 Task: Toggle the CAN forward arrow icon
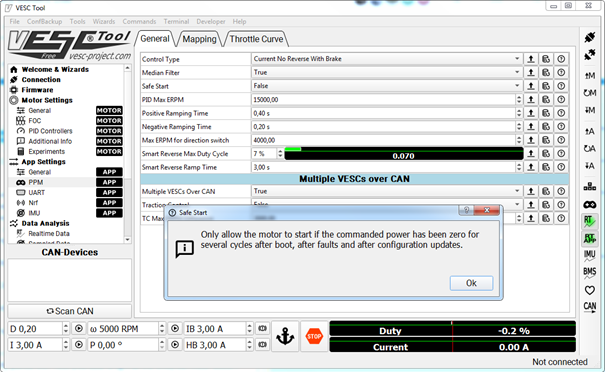(590, 307)
